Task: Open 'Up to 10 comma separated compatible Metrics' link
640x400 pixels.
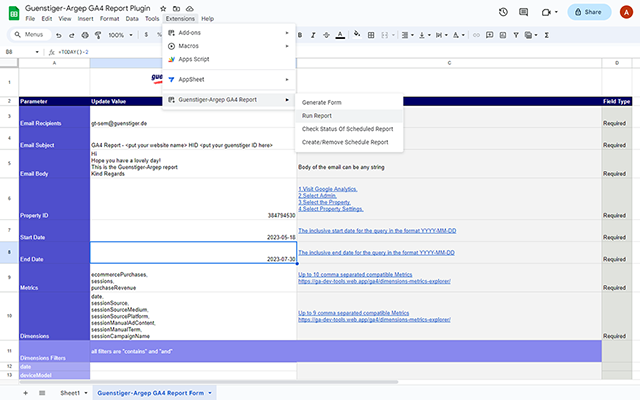Action: click(x=355, y=275)
